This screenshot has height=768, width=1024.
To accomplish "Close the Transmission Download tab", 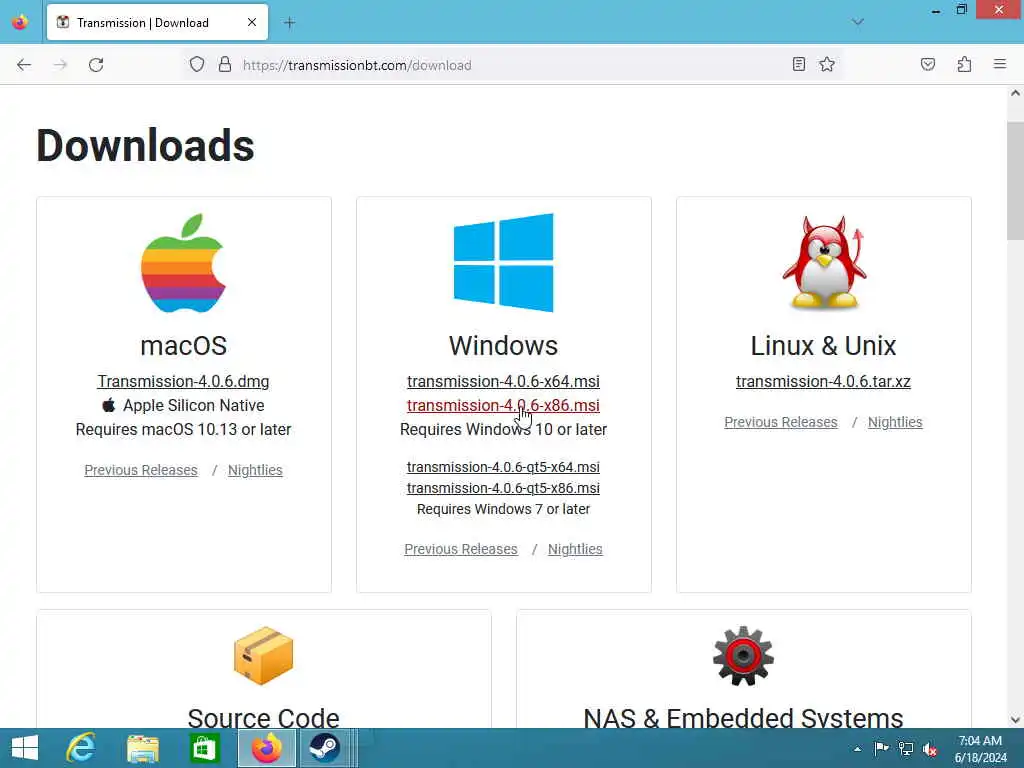I will point(252,23).
